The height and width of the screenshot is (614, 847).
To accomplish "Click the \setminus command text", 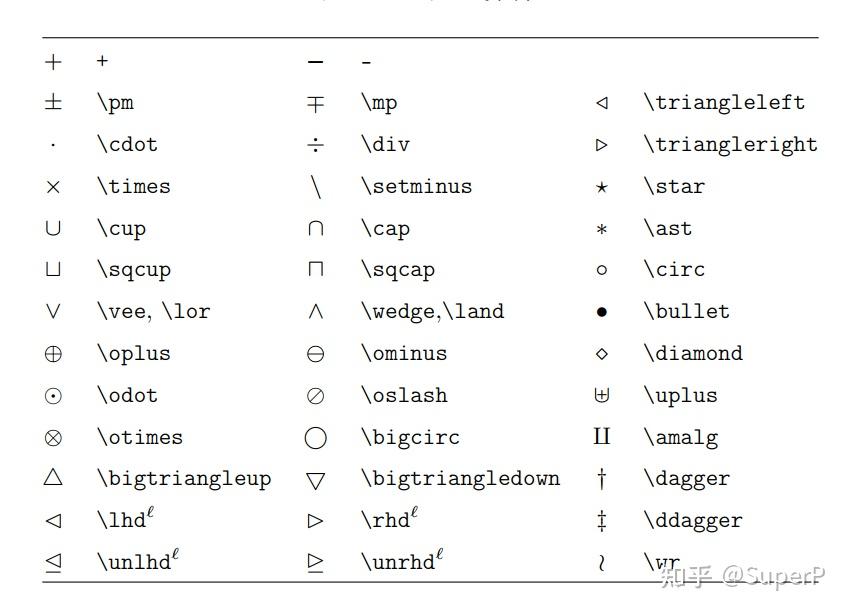I will click(416, 187).
